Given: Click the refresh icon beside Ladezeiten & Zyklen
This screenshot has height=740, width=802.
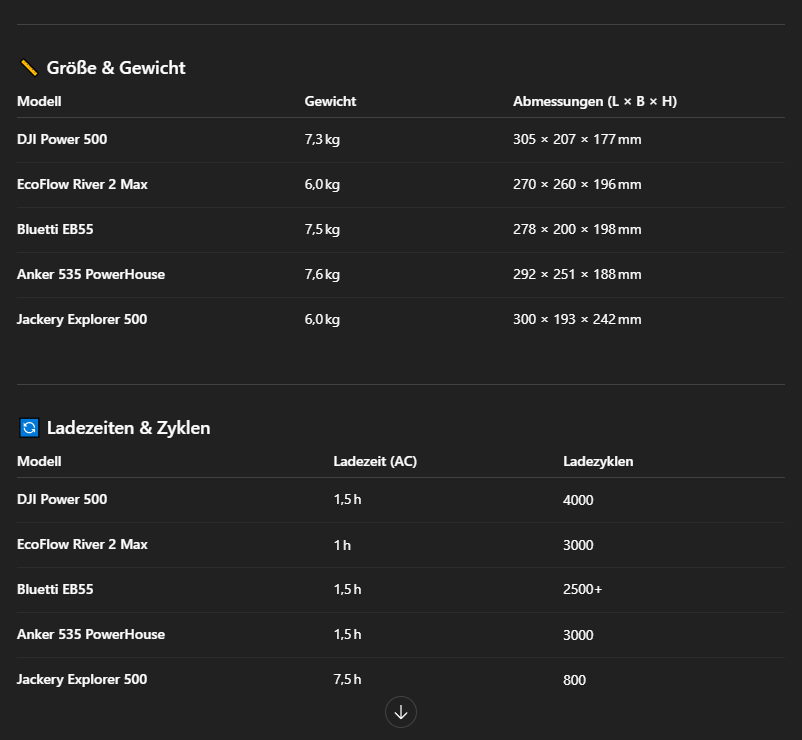Looking at the screenshot, I should [x=29, y=428].
